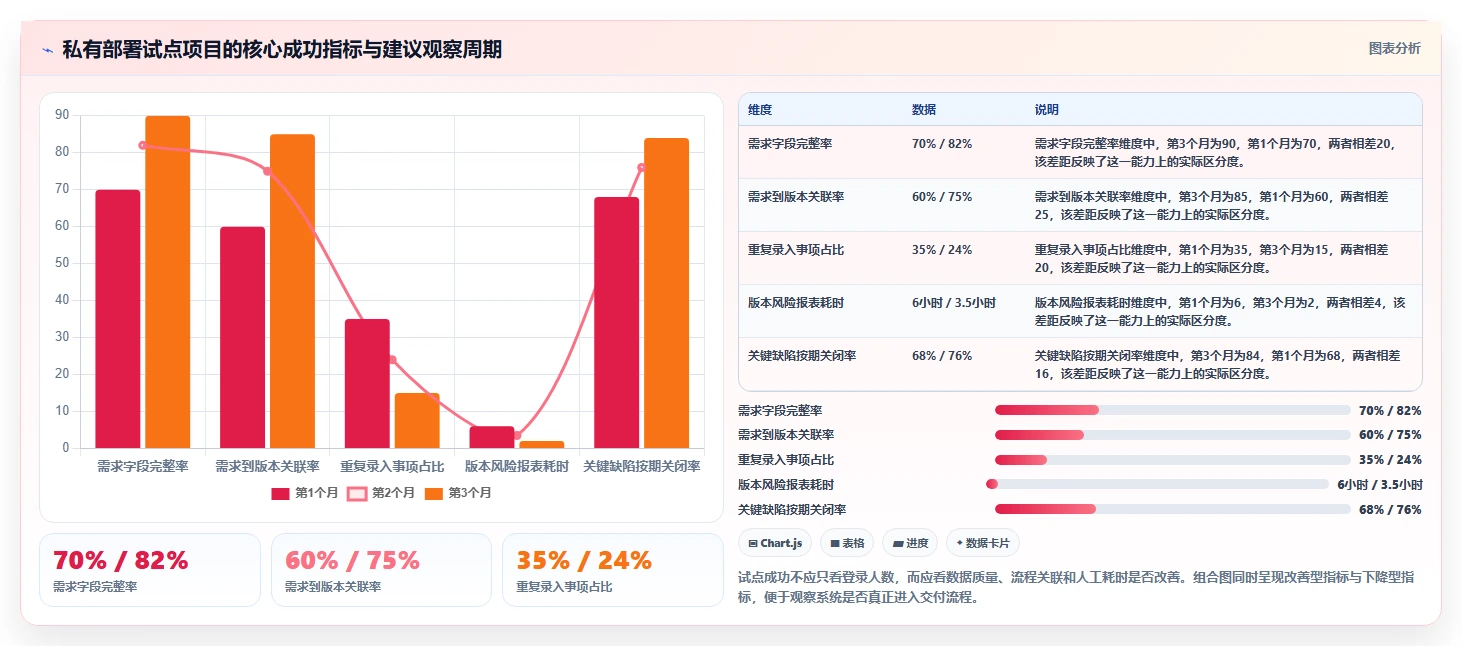The image size is (1462, 646).
Task: Click the chart panel title text
Action: (282, 49)
